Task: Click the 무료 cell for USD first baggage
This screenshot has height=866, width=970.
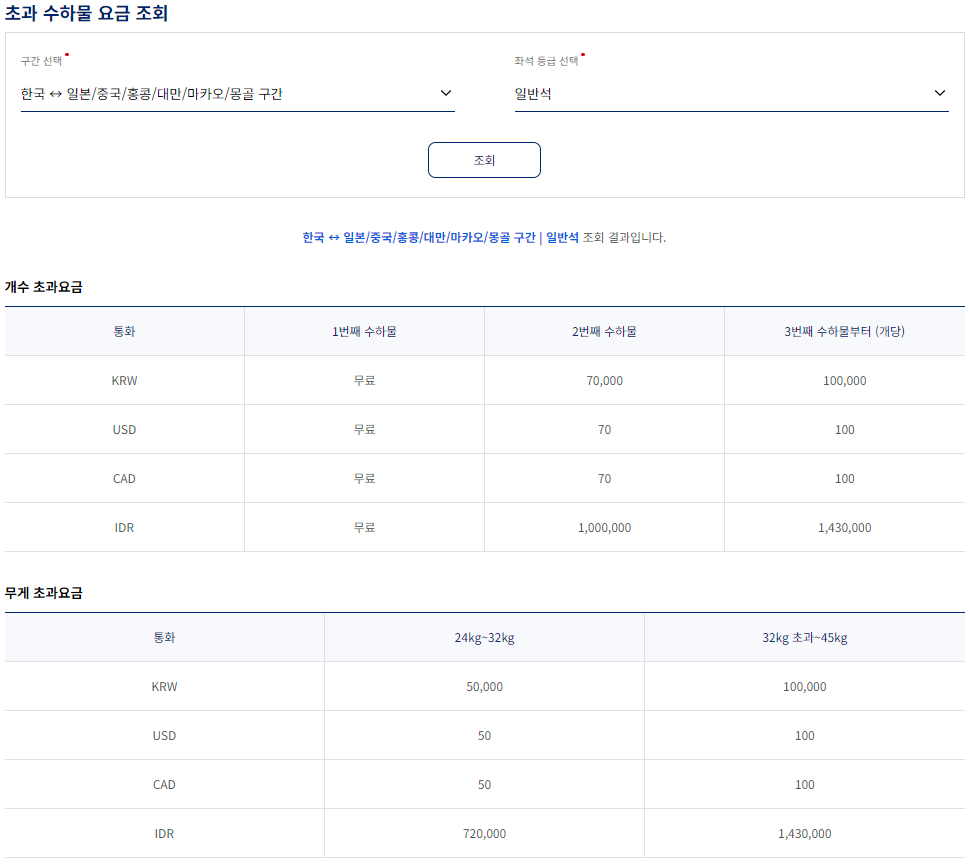Action: coord(363,429)
